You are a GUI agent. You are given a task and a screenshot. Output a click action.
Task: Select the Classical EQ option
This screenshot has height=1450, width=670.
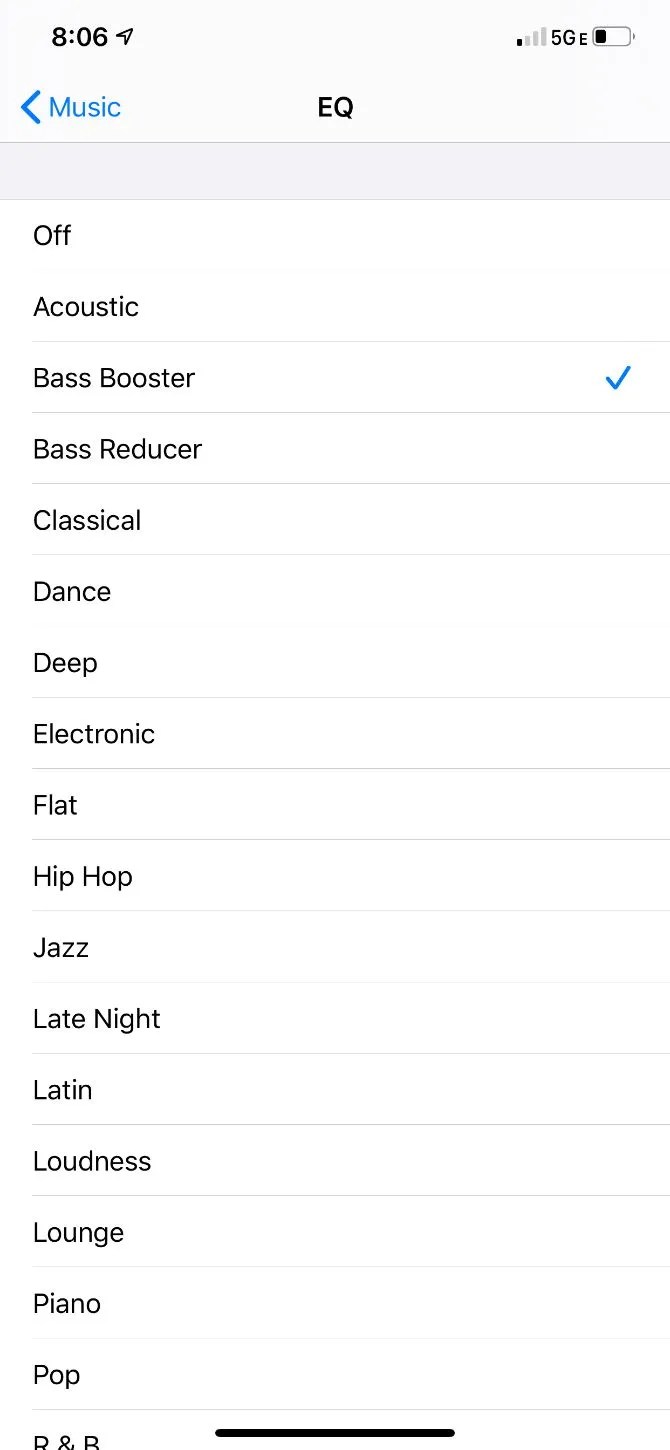click(335, 520)
